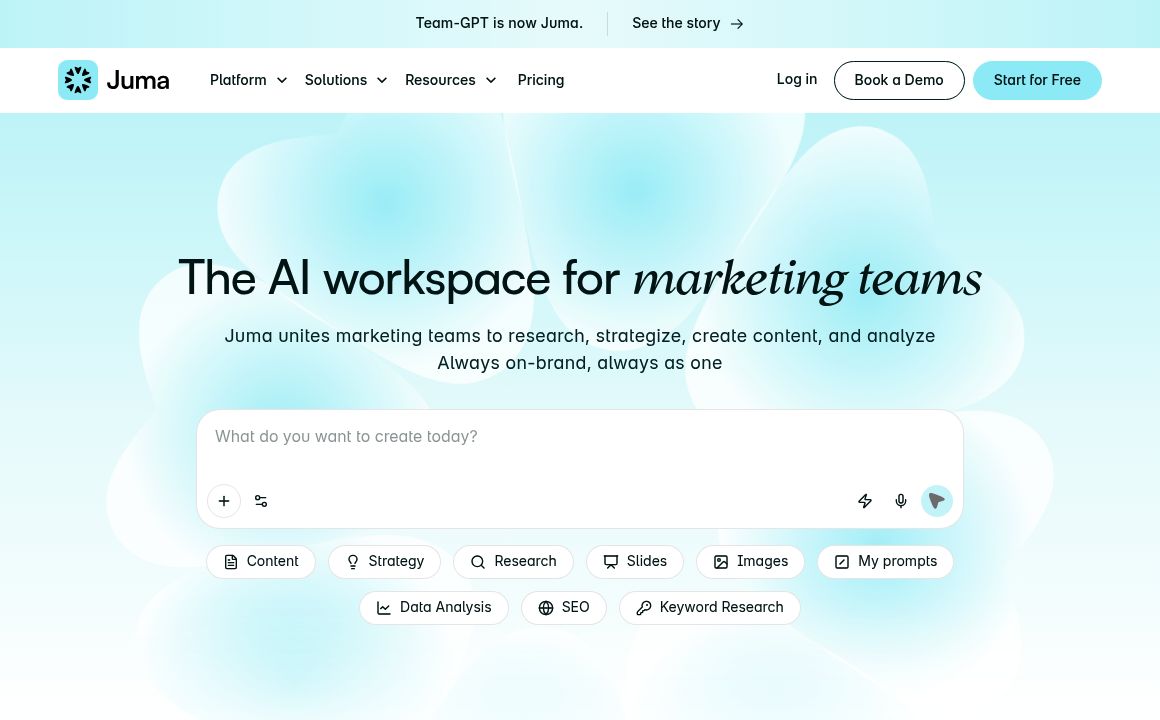The height and width of the screenshot is (720, 1160).
Task: Click the Juma logo icon
Action: (78, 80)
